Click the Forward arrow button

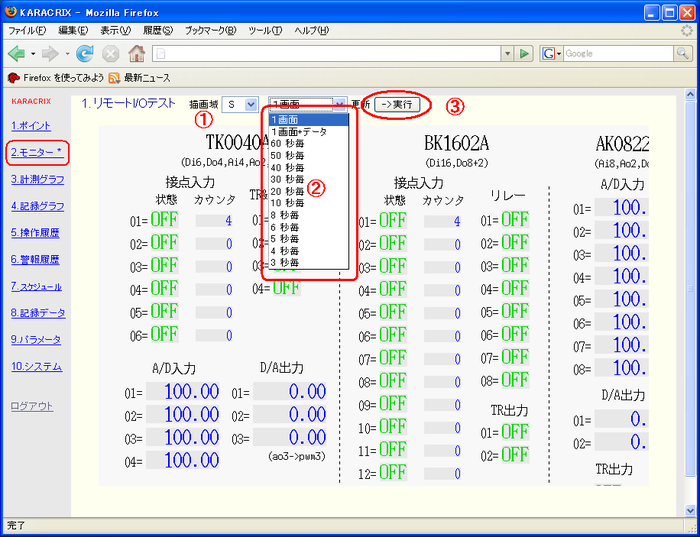pyautogui.click(x=50, y=54)
